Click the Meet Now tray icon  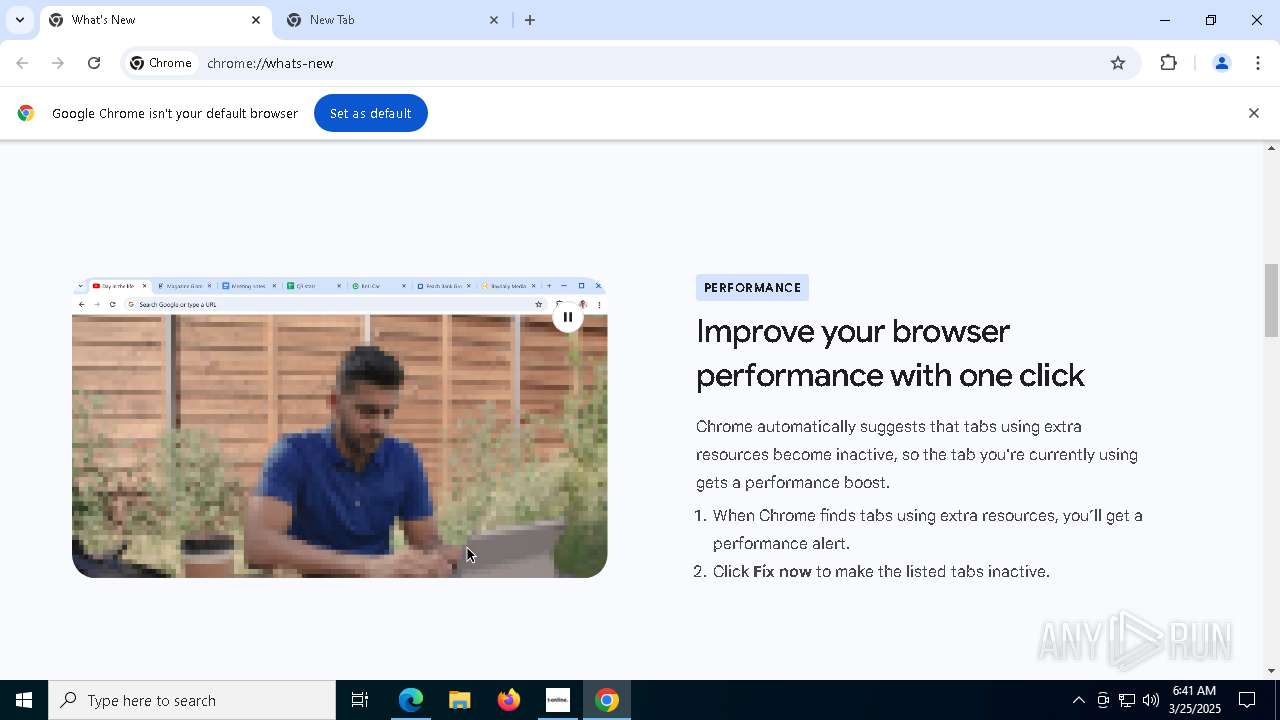point(1103,700)
